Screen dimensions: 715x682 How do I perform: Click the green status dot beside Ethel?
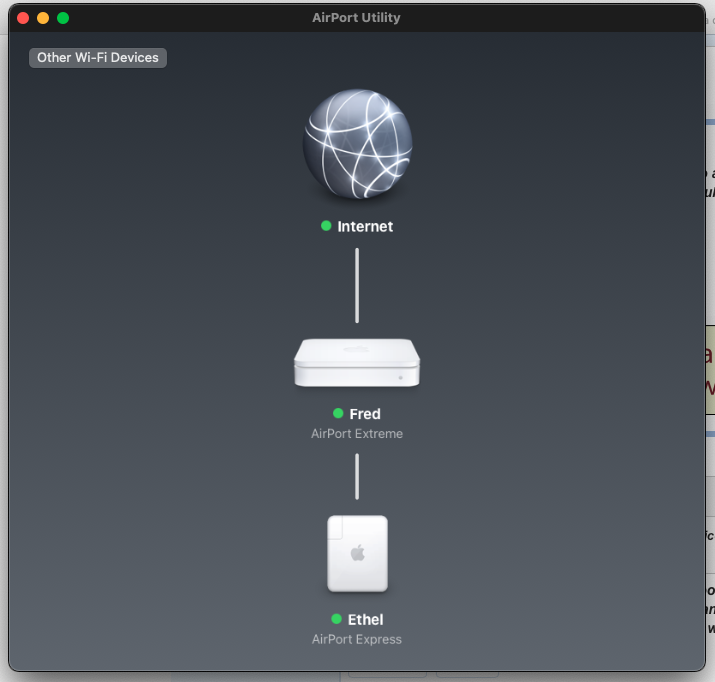[x=337, y=619]
